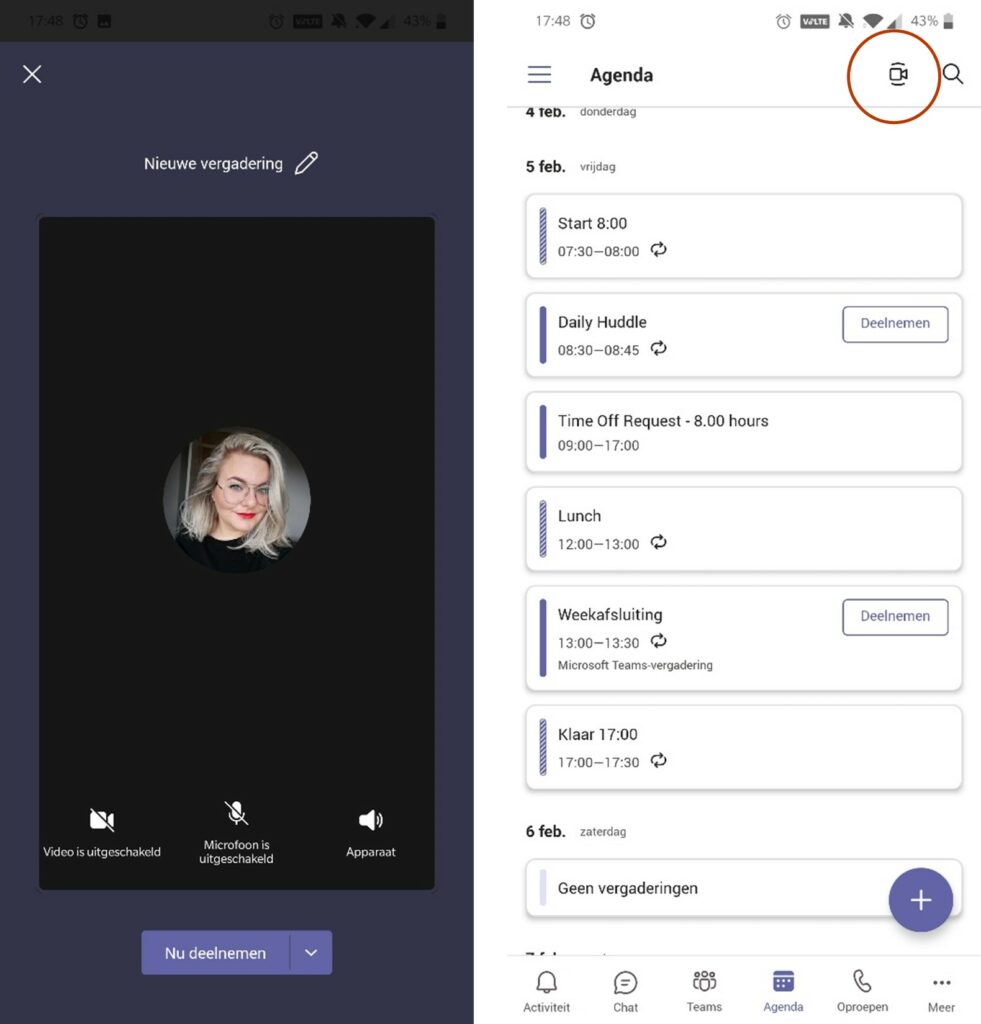
Task: Open the hamburger menu in Agenda
Action: [x=539, y=74]
